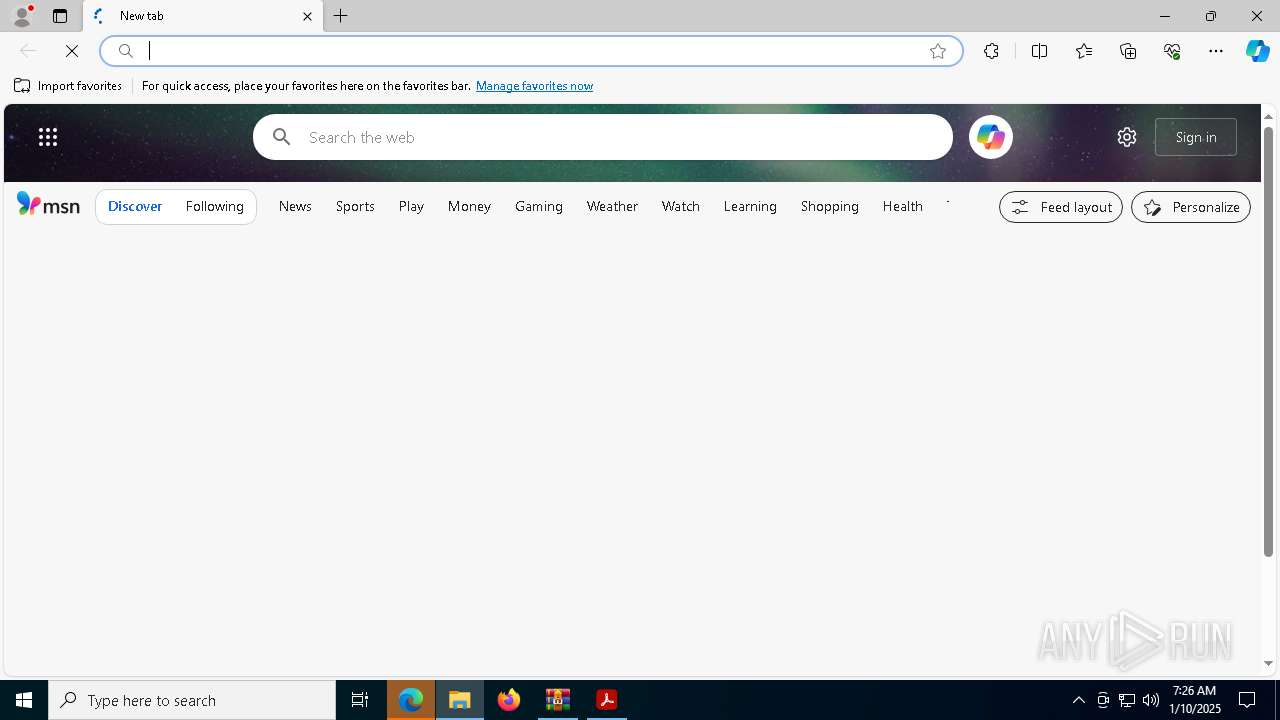Click the Personalize button
The width and height of the screenshot is (1280, 720).
[x=1191, y=207]
